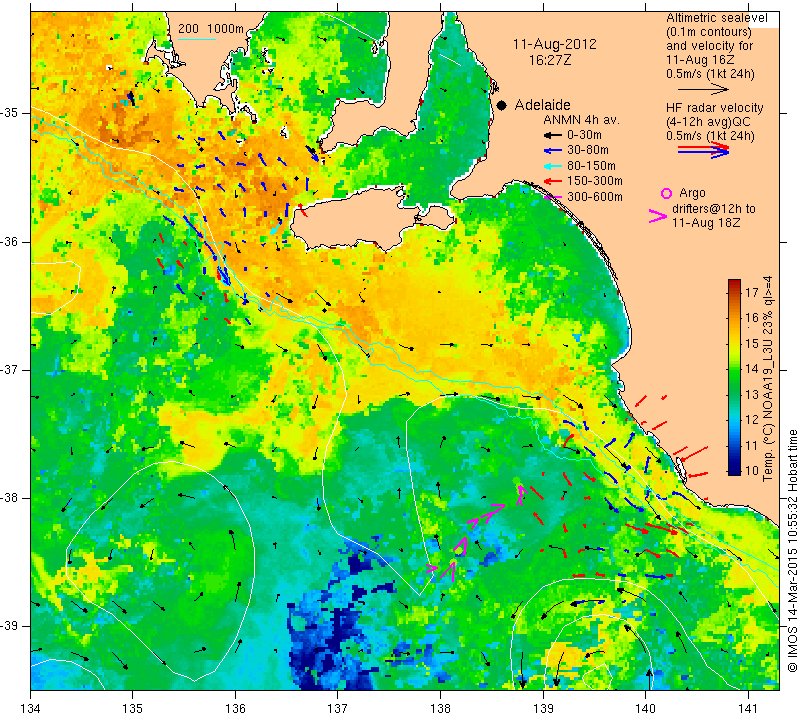Click the '(0.1m contours)' legend text

point(709,32)
